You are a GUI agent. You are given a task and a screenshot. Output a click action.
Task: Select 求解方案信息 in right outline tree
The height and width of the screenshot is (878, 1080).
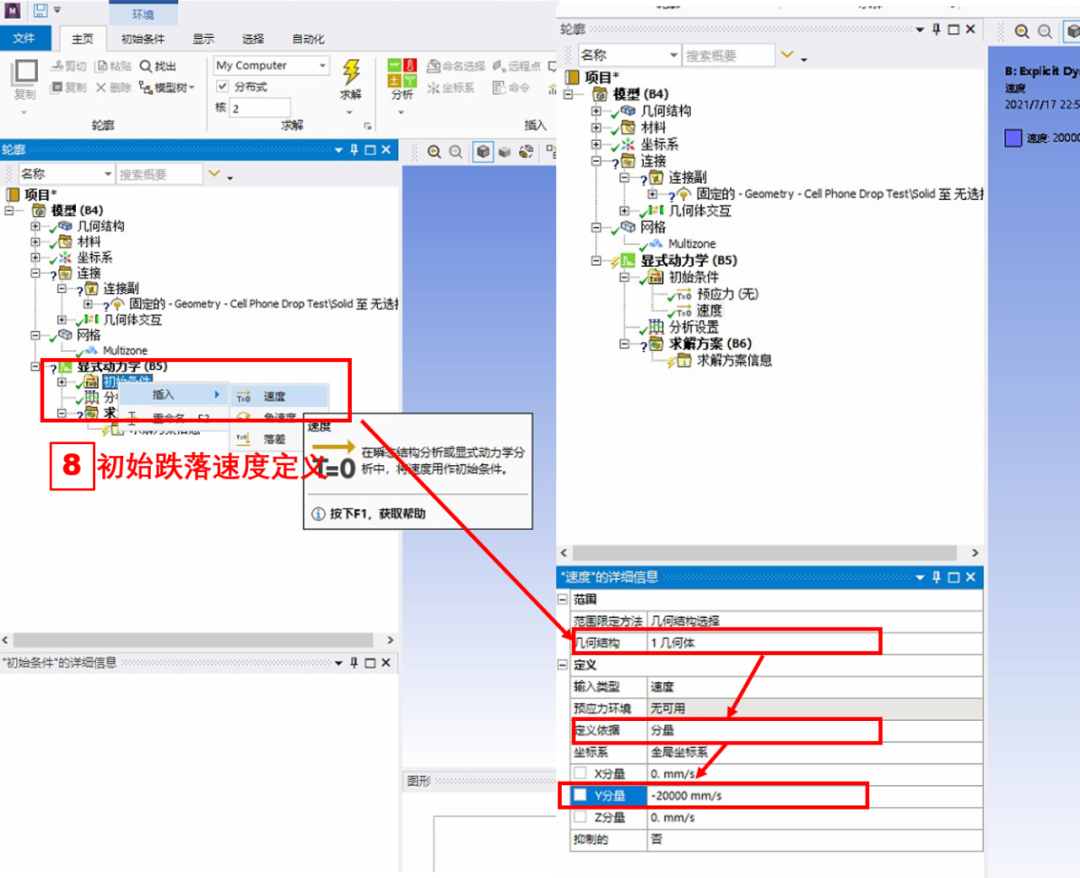click(x=734, y=360)
